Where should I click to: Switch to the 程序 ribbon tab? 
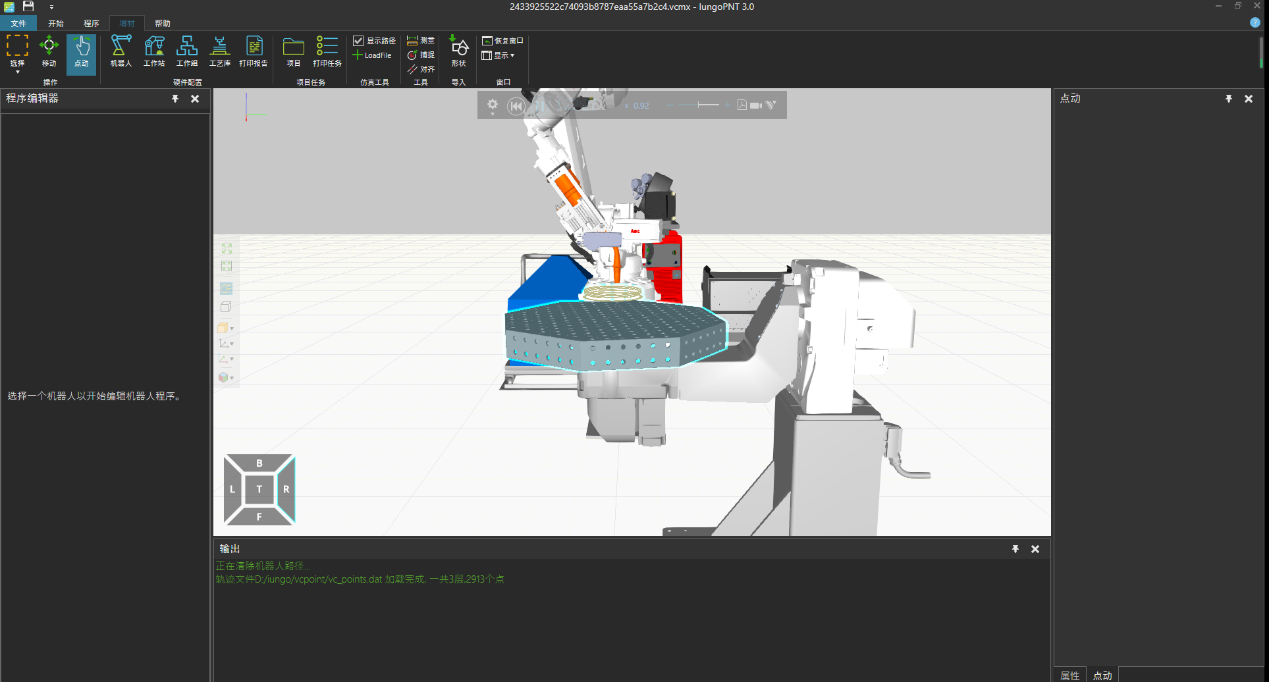(x=91, y=23)
